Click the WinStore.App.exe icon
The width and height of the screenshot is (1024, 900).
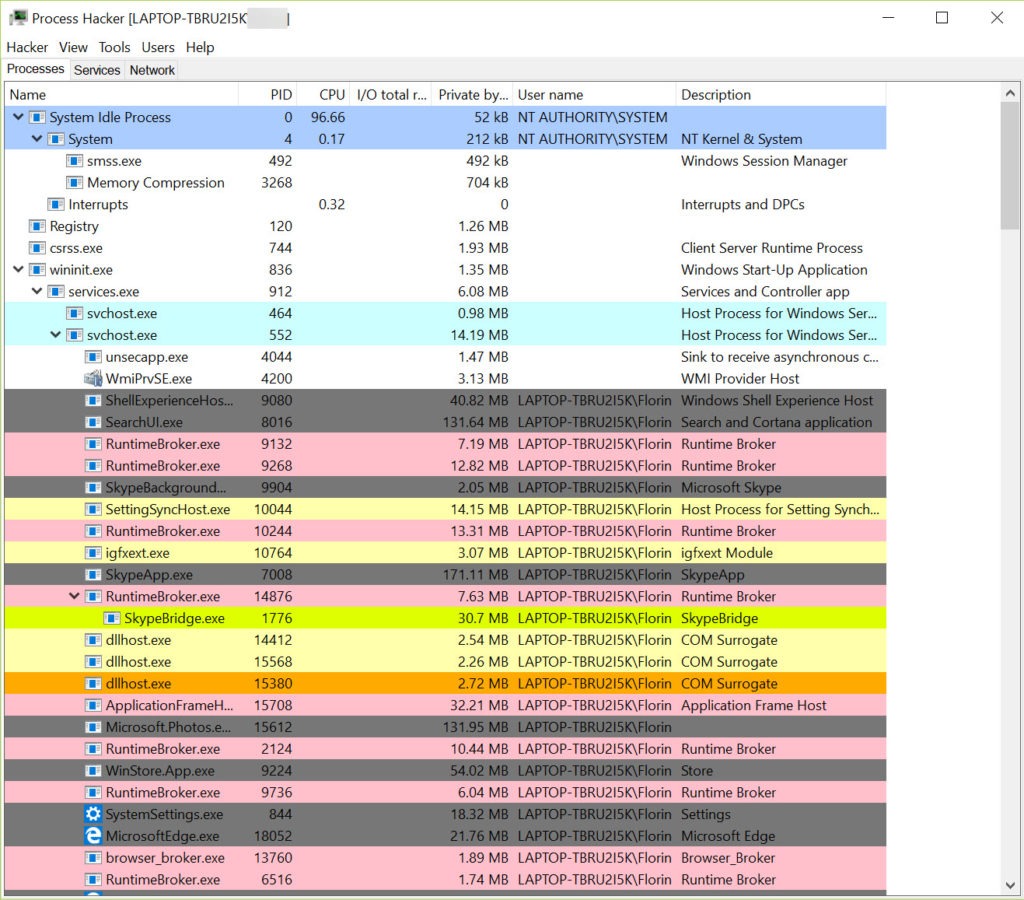(93, 771)
